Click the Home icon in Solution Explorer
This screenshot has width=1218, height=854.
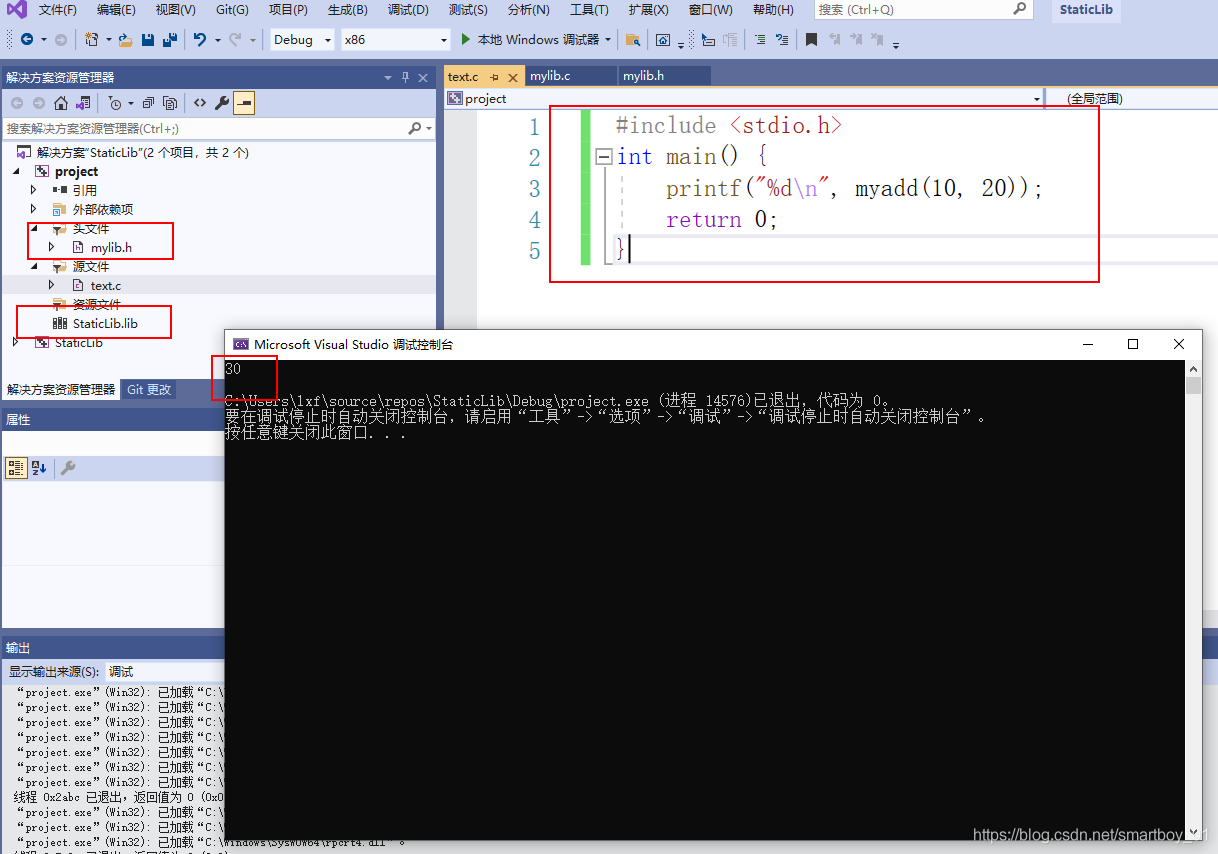[61, 103]
